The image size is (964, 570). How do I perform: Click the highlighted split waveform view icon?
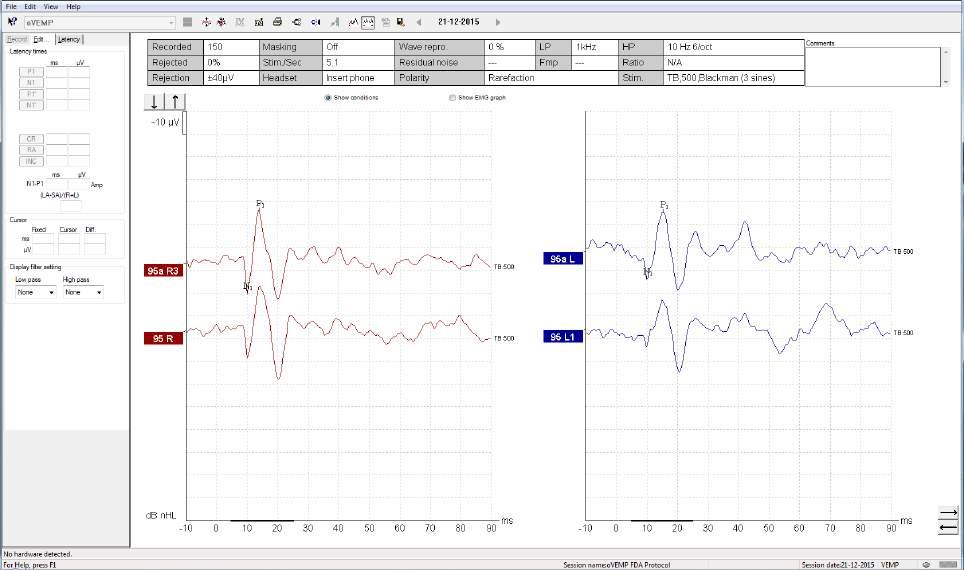pyautogui.click(x=368, y=22)
